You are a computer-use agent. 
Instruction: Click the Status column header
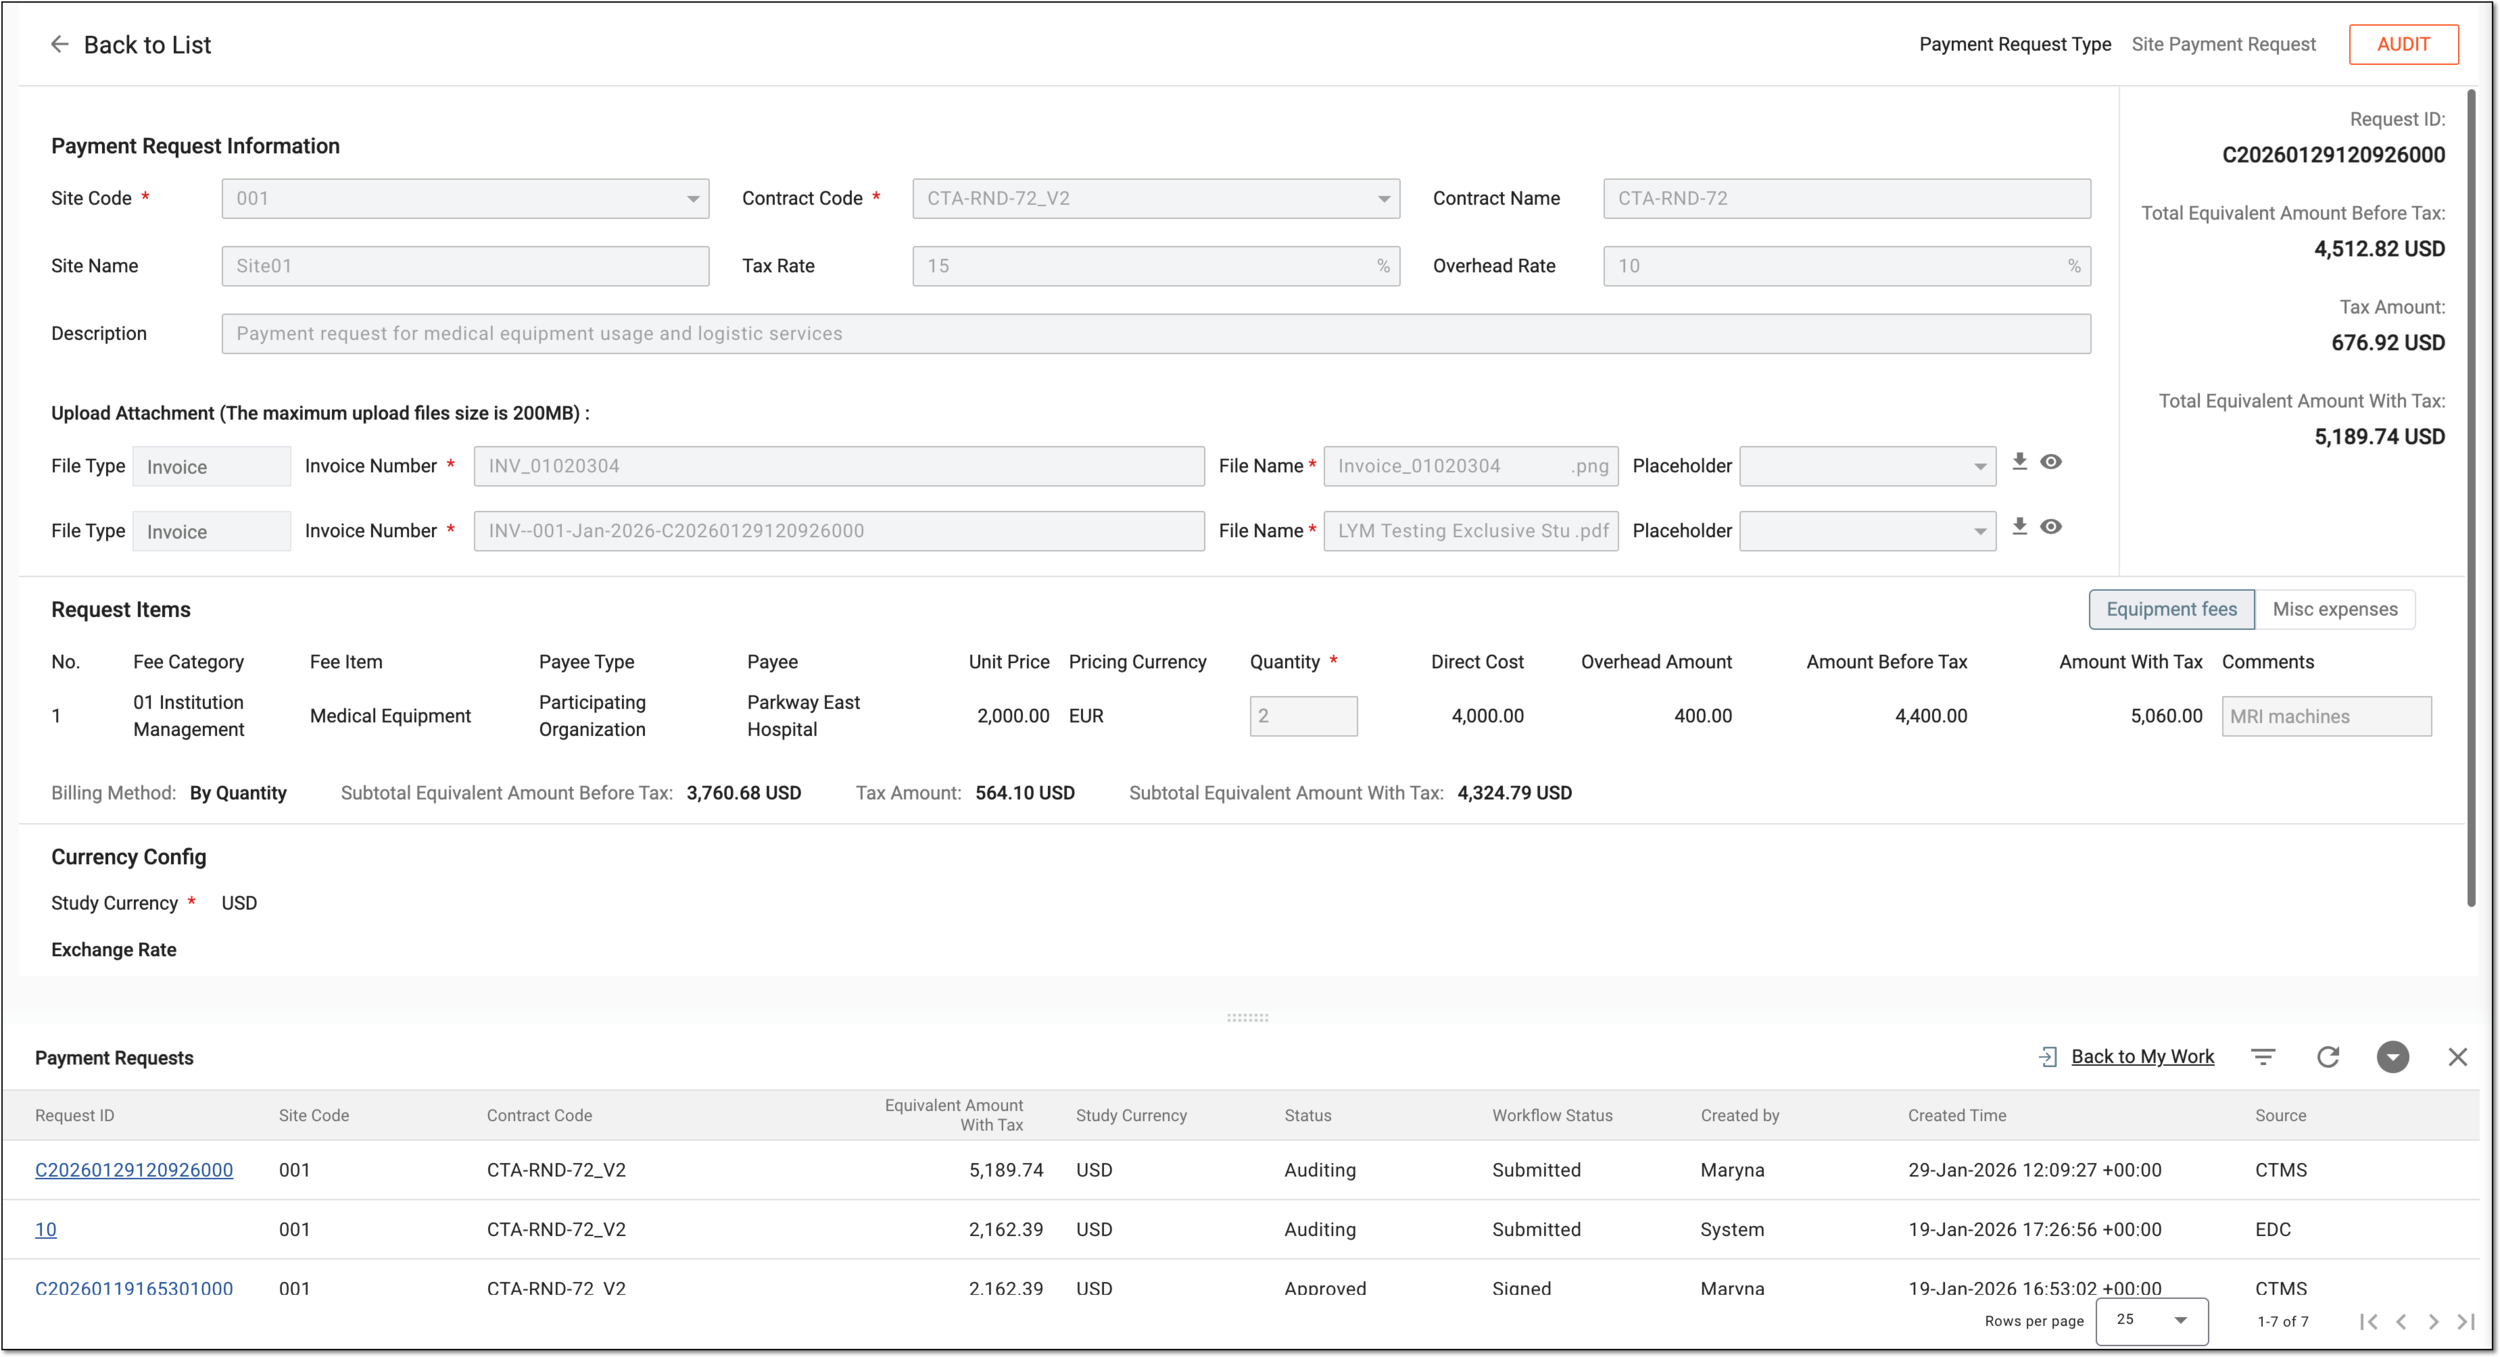click(1308, 1115)
